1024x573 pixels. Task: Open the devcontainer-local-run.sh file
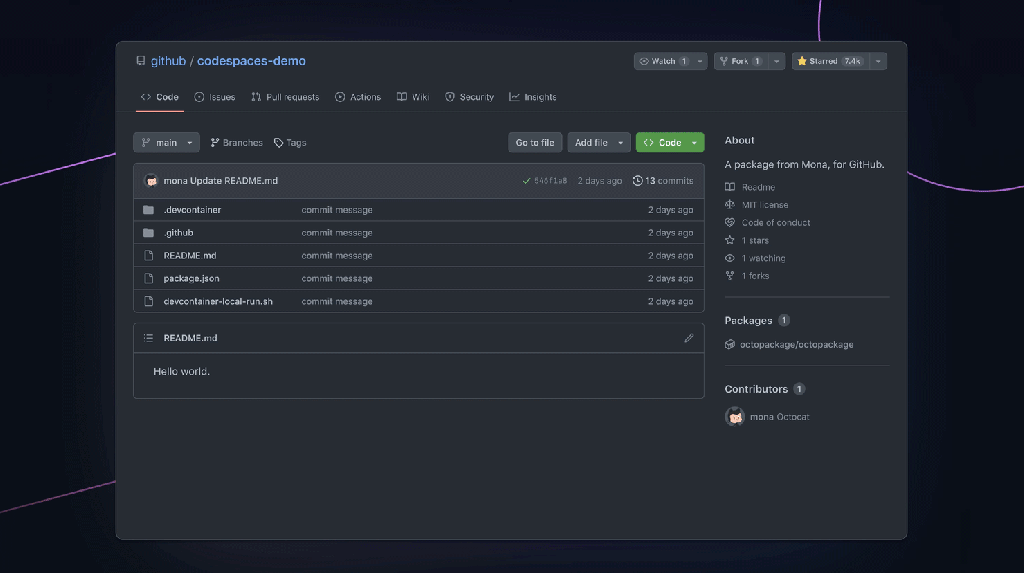[218, 301]
